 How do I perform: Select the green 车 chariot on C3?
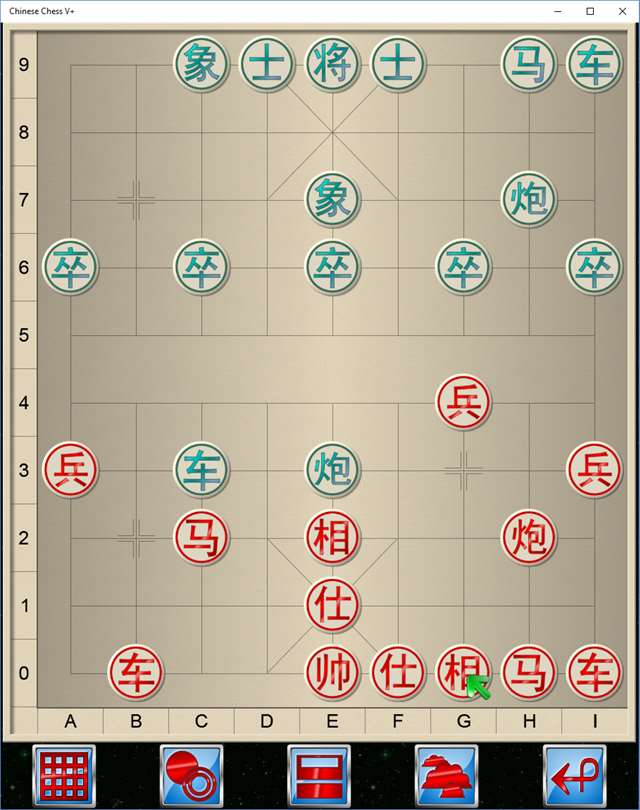(201, 470)
